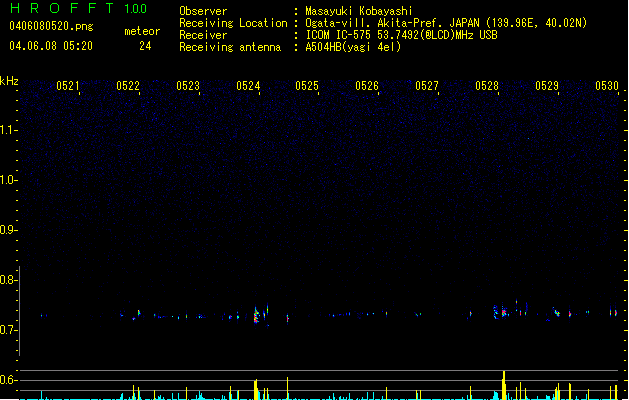Click the Receiving antenna label

click(x=230, y=47)
